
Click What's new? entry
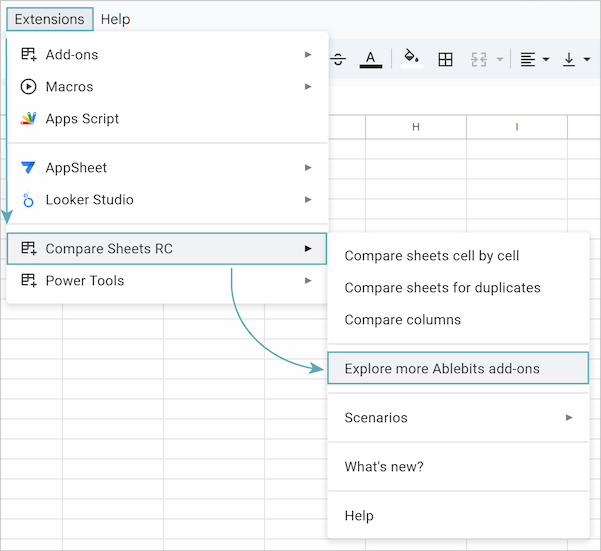pyautogui.click(x=458, y=466)
